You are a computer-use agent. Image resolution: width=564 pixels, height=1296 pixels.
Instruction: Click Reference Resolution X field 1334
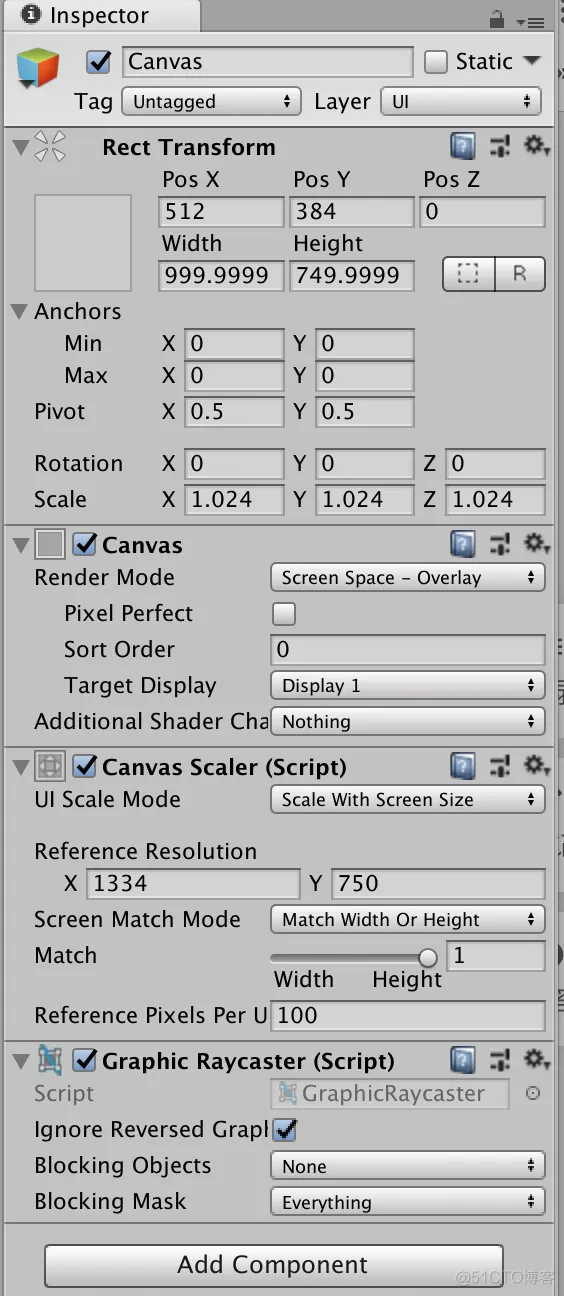[x=193, y=883]
